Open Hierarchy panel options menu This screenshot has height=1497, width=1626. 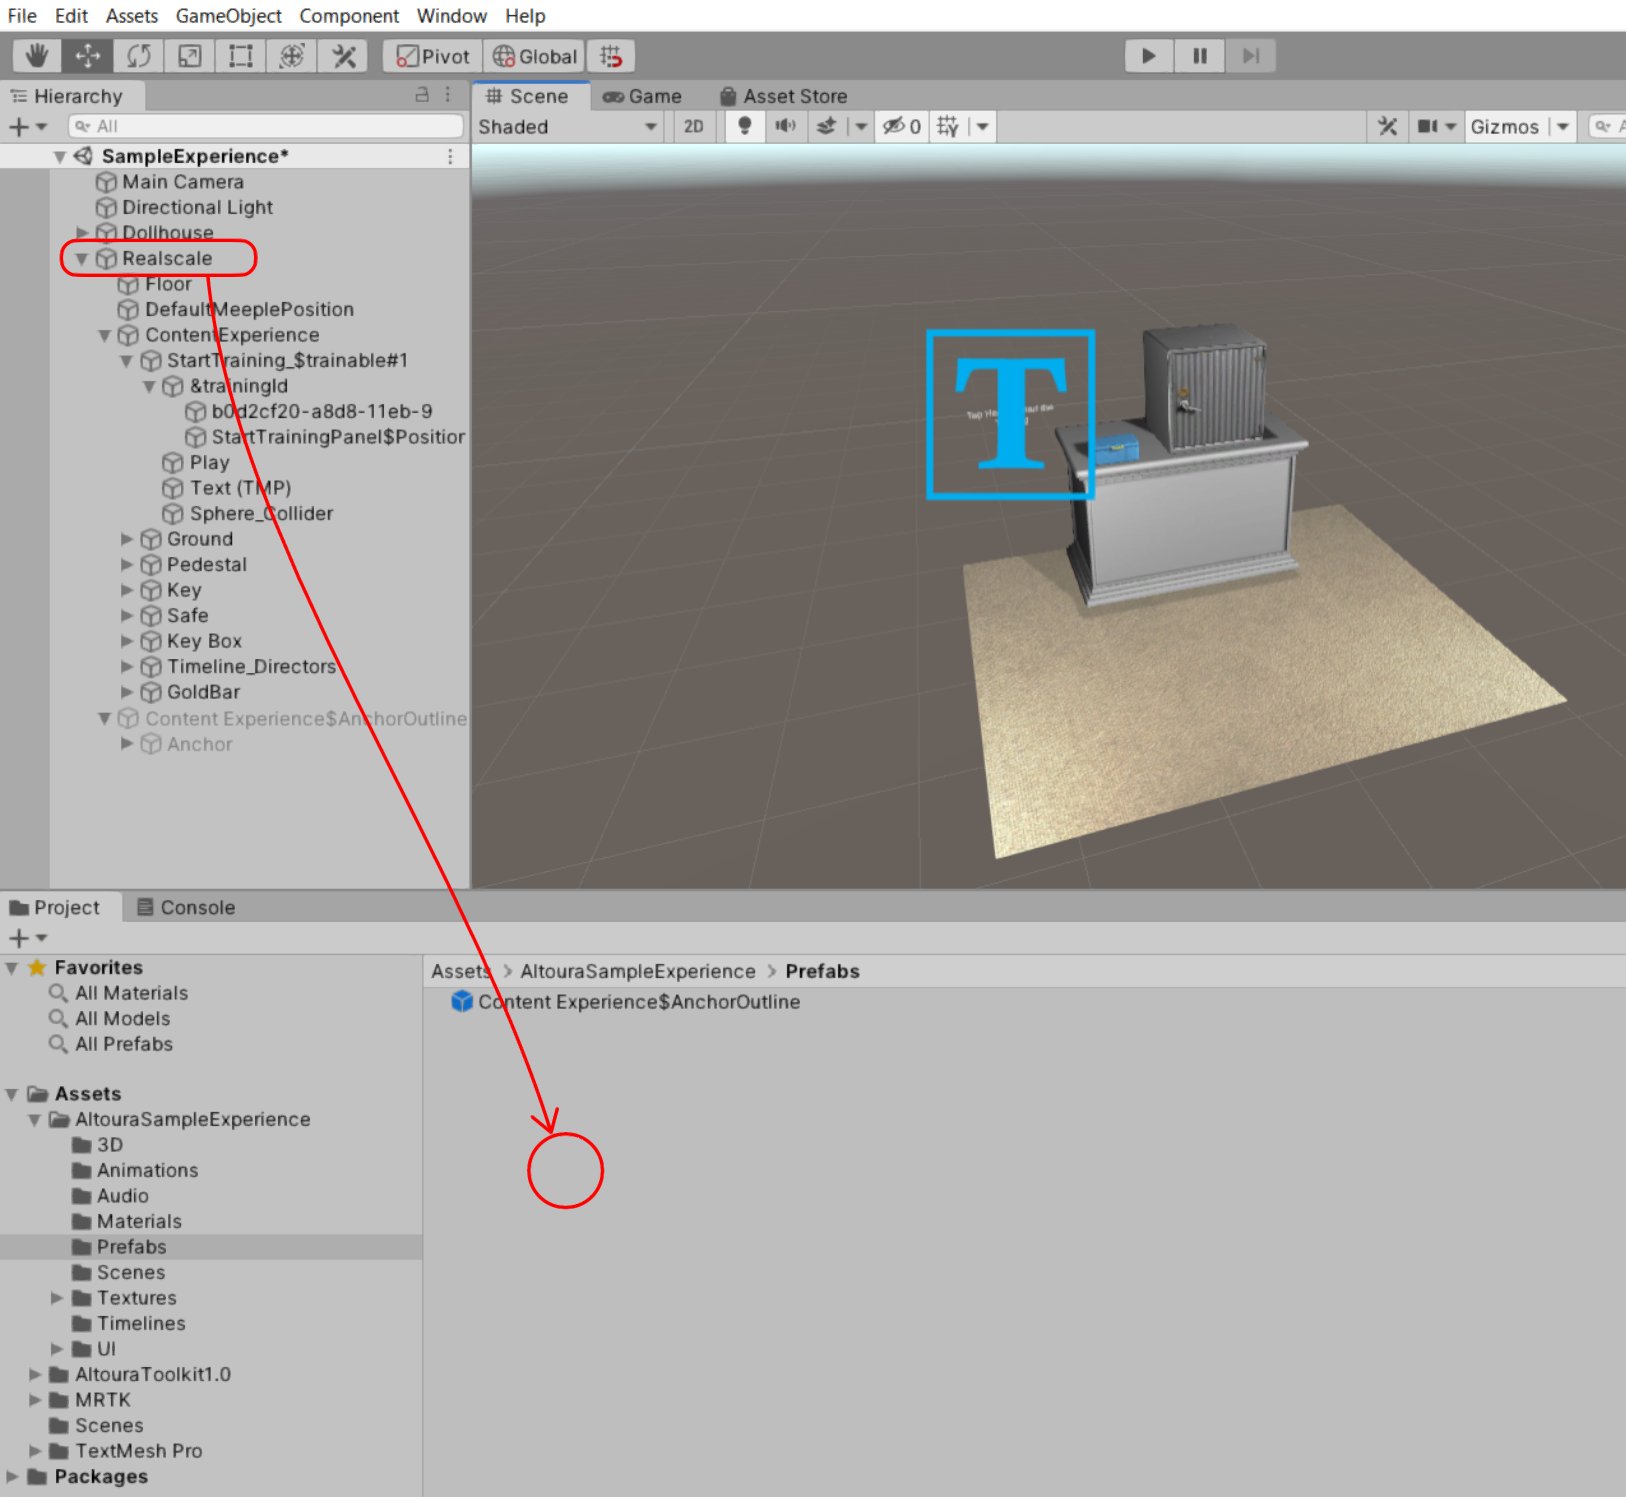coord(448,95)
